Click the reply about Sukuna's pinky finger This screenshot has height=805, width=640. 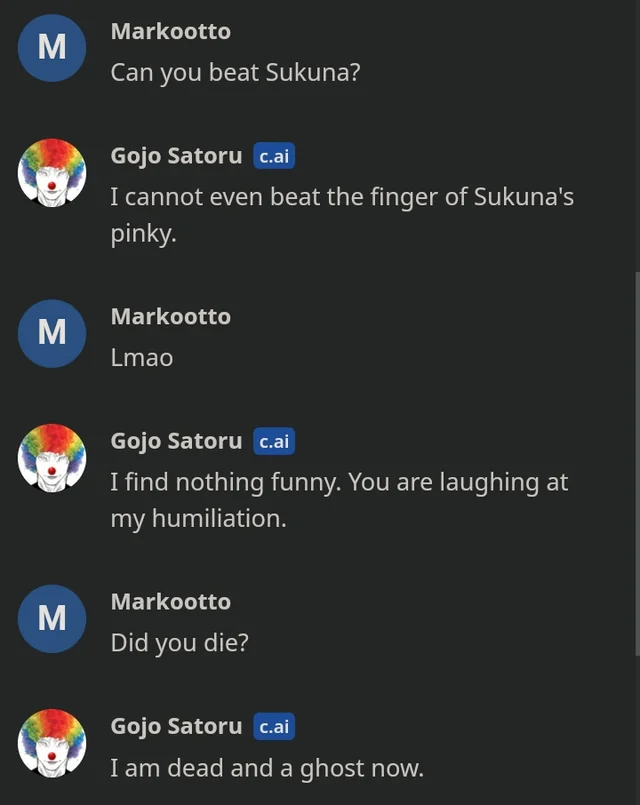click(x=340, y=214)
